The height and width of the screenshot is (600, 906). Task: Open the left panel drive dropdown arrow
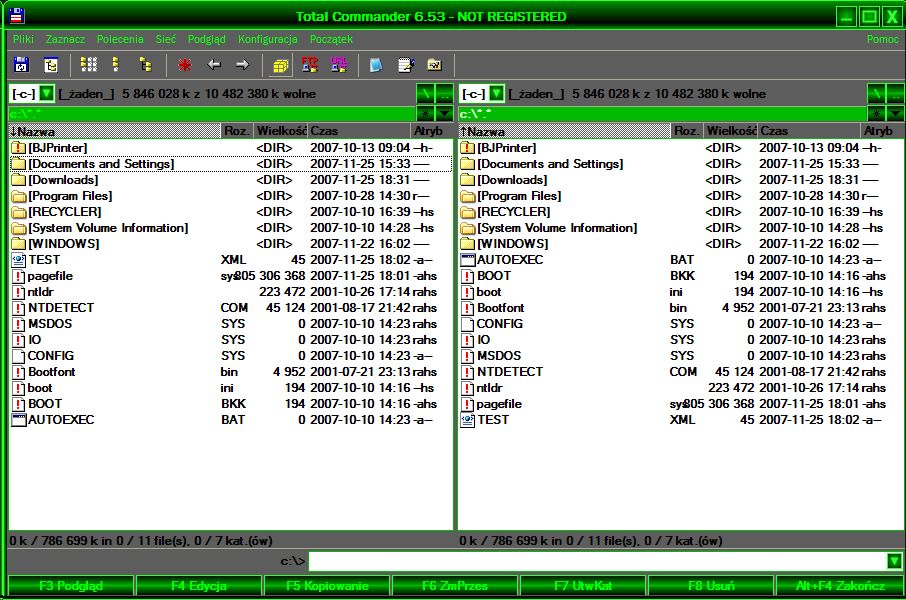(47, 93)
